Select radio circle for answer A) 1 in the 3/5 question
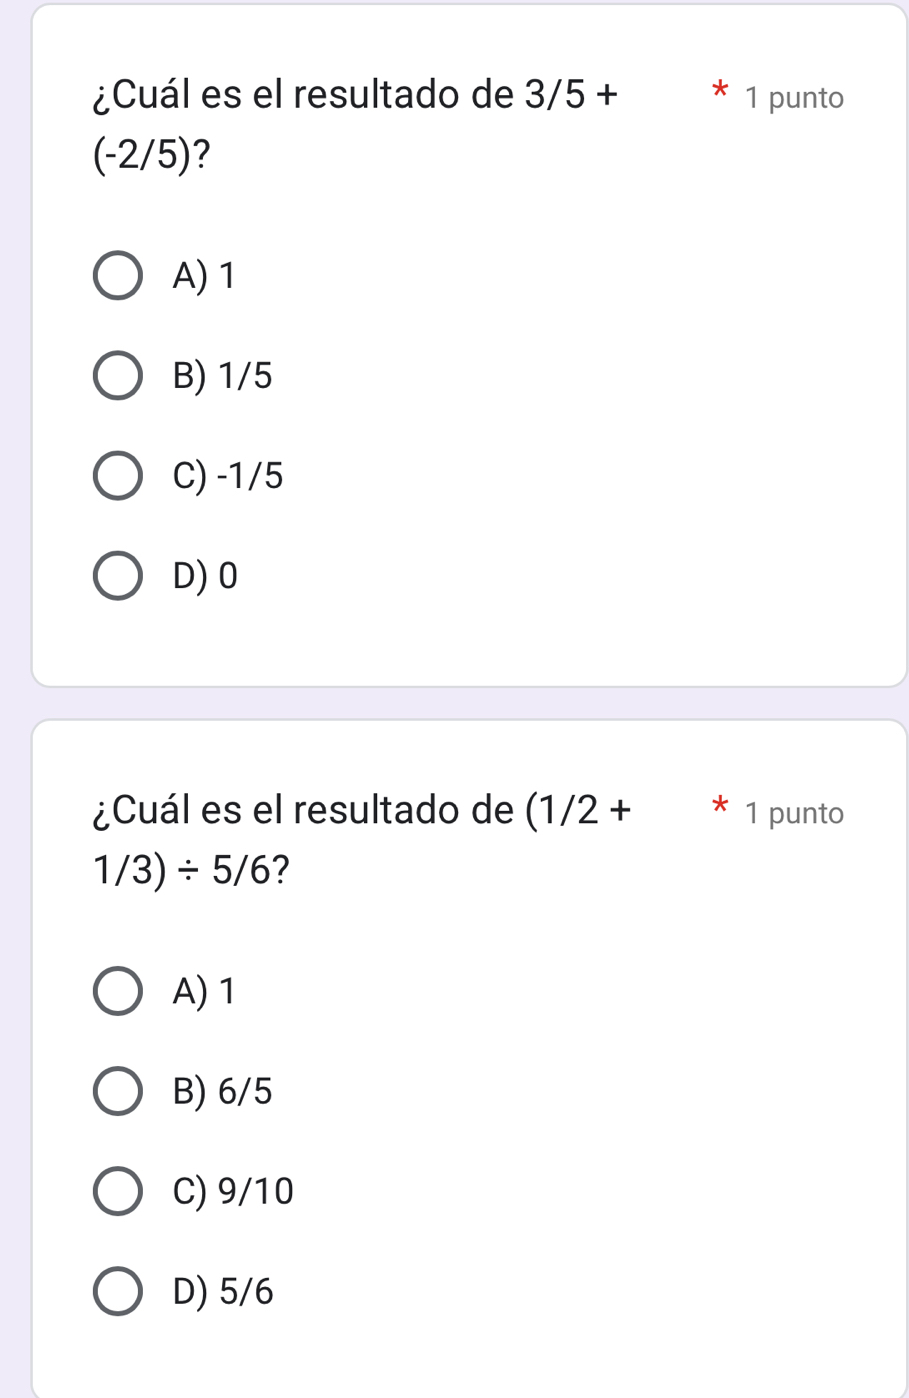909x1398 pixels. click(x=118, y=275)
